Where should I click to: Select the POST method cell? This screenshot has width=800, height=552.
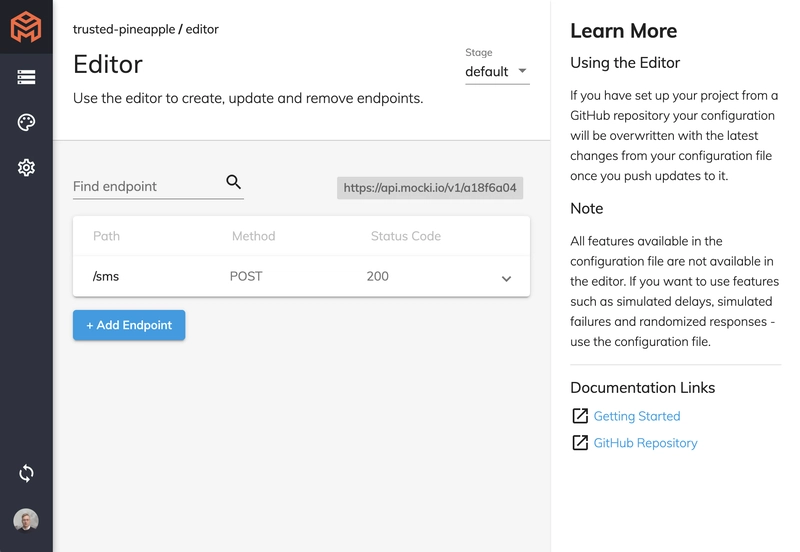pos(246,276)
